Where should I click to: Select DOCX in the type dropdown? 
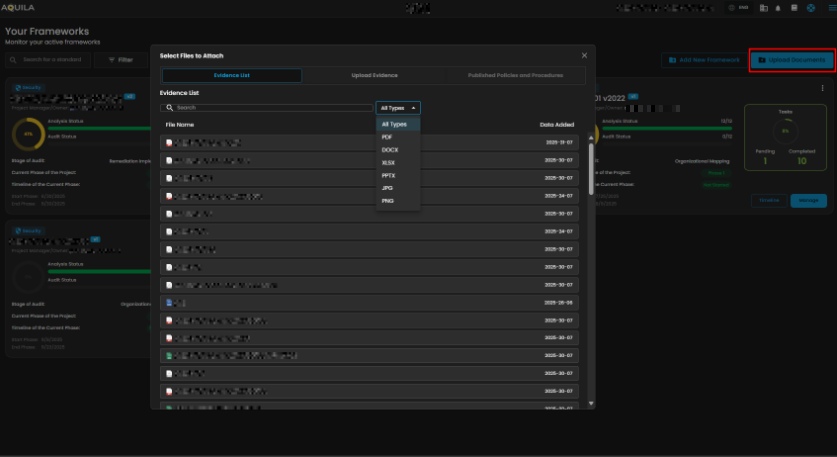389,149
